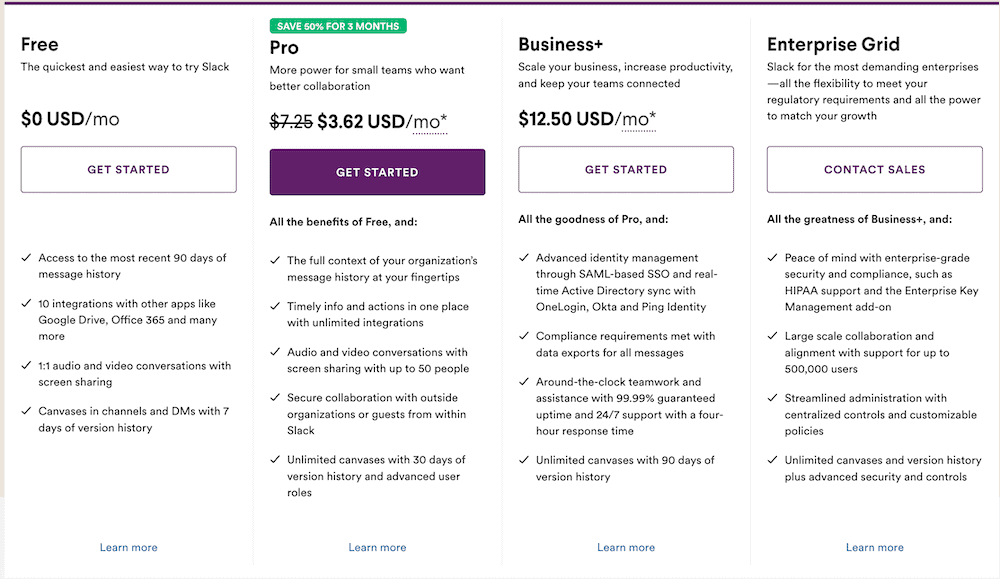This screenshot has height=579, width=1000.
Task: Open Learn more under Enterprise Grid
Action: point(874,547)
